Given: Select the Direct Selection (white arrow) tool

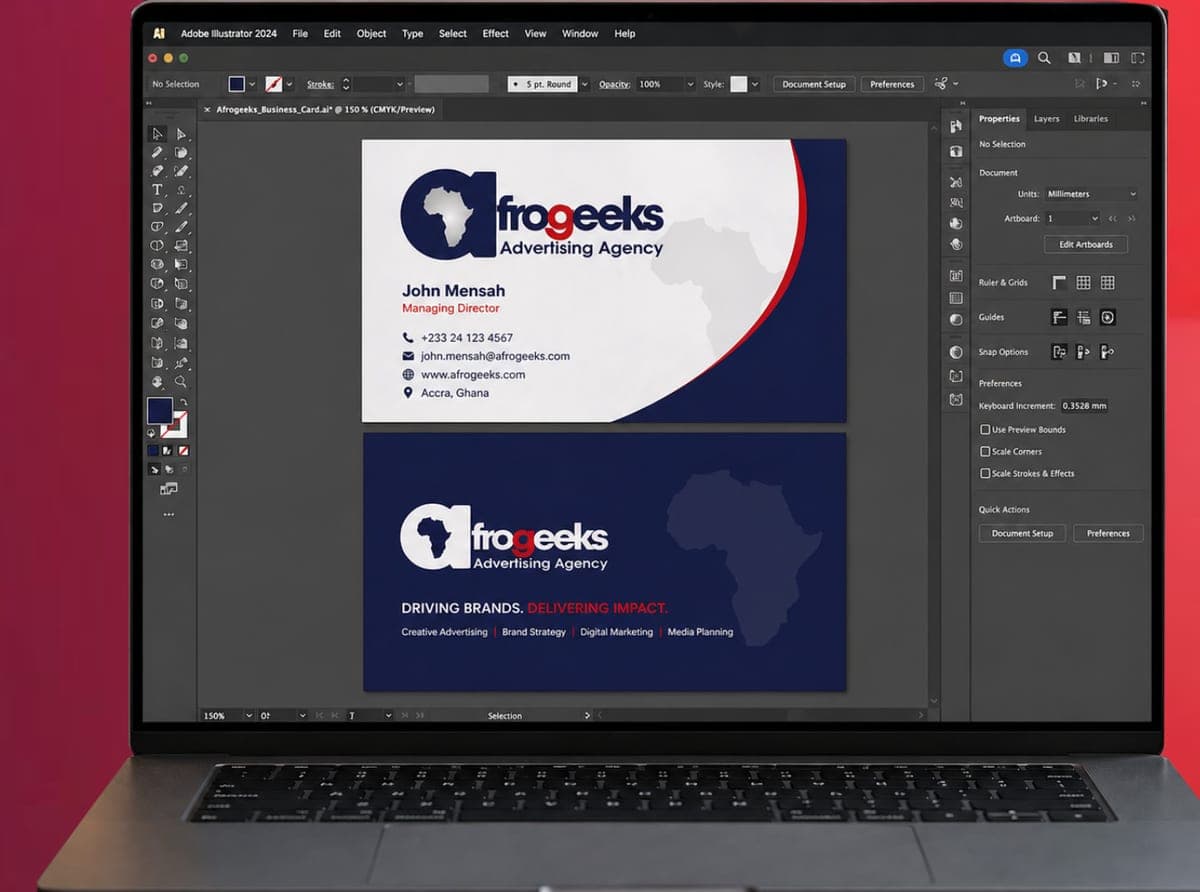Looking at the screenshot, I should pos(181,134).
